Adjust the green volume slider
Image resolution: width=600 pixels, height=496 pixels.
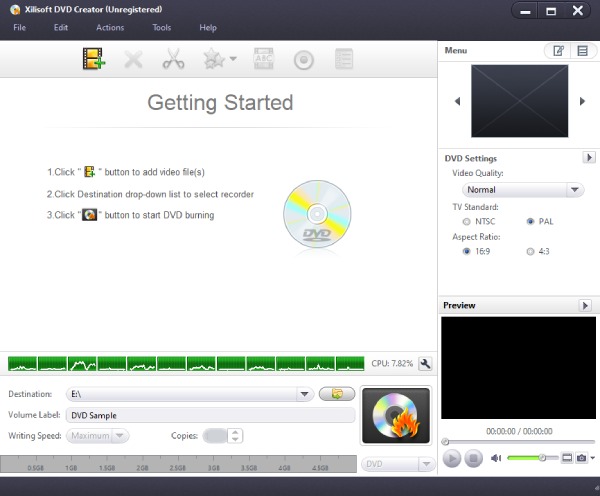532,458
